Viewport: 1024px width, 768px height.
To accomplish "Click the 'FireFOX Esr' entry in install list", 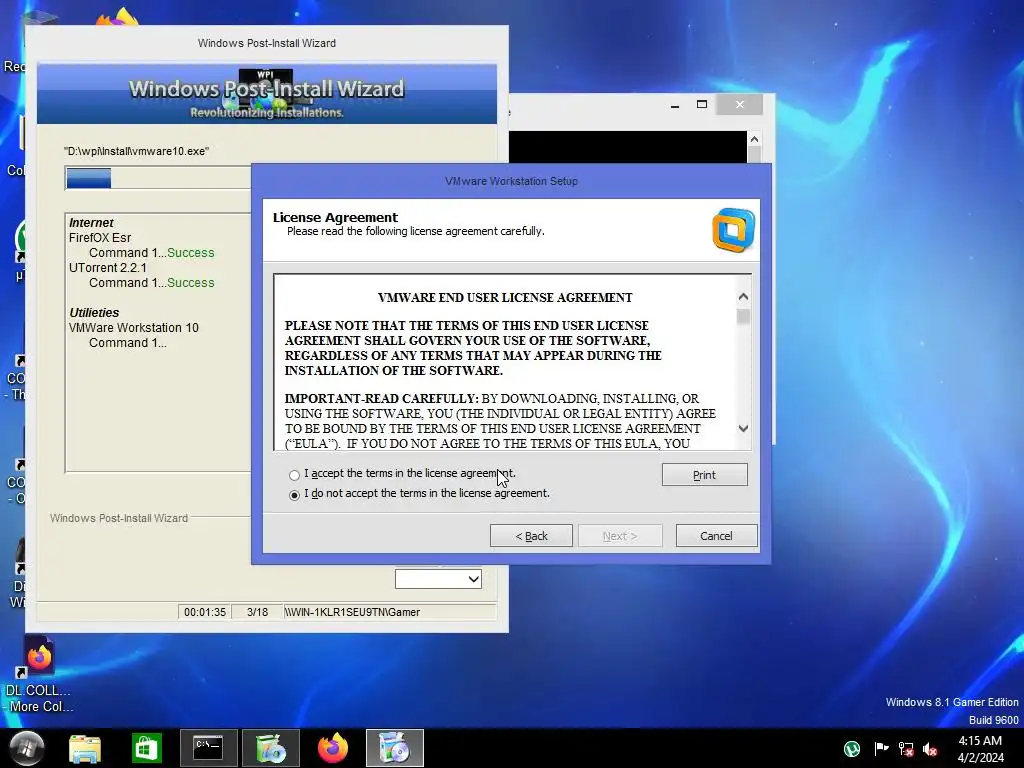I will (100, 238).
